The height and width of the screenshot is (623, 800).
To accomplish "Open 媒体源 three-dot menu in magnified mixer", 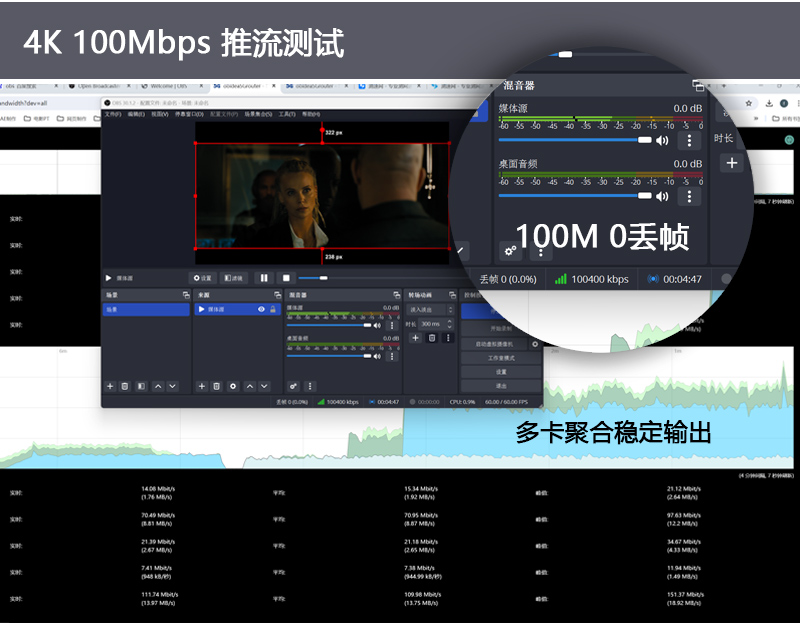I will (691, 140).
